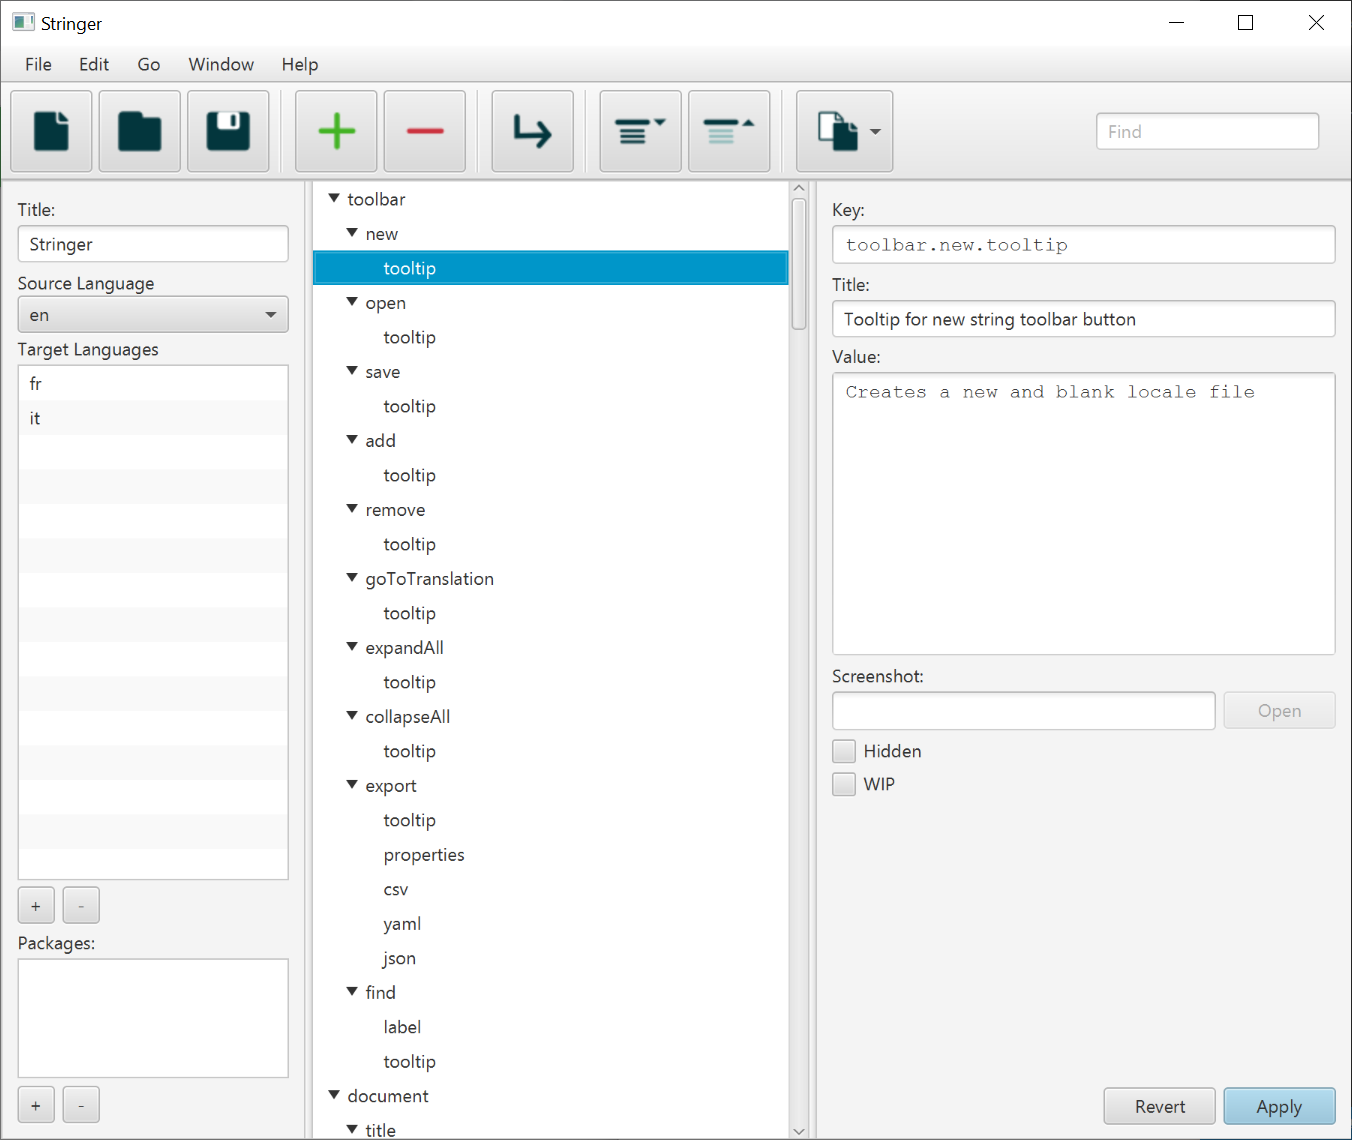
Task: Select it in Target Languages list
Action: click(153, 418)
